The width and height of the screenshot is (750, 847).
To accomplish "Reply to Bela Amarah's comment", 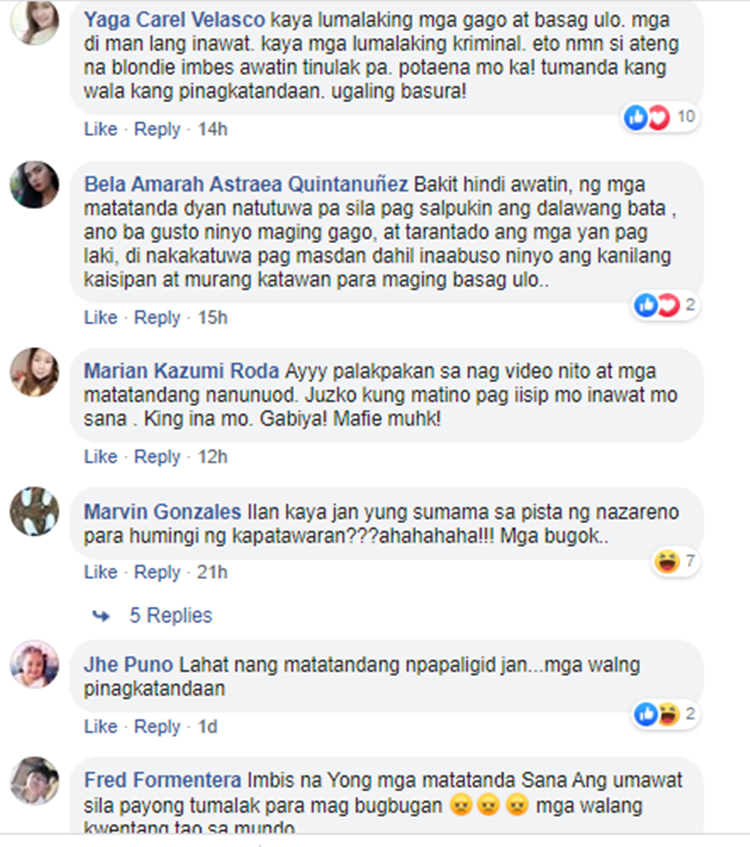I will click(x=157, y=318).
